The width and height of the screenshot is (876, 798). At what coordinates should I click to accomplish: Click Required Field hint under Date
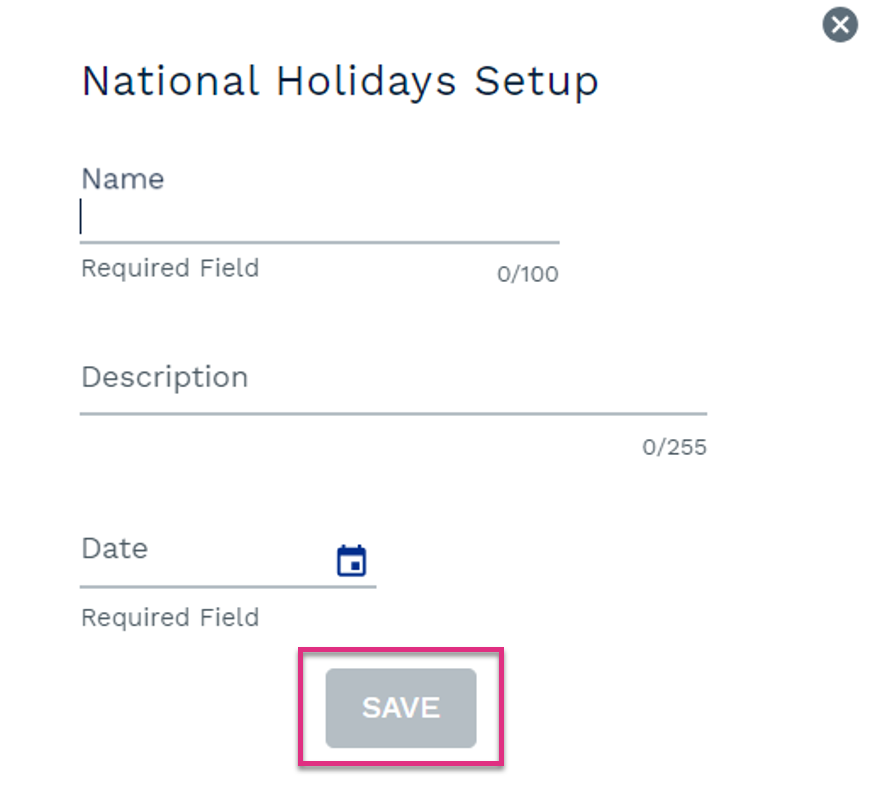(170, 618)
